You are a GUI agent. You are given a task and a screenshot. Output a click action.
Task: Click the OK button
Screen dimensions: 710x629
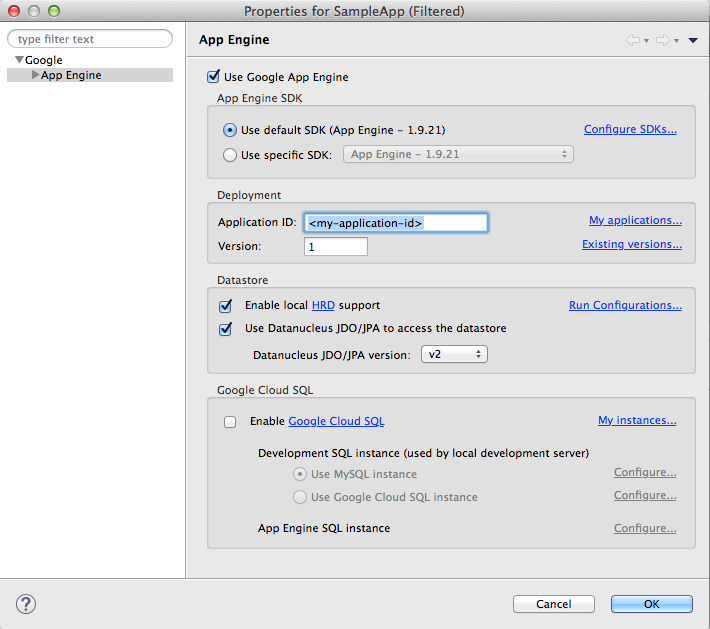pos(652,604)
